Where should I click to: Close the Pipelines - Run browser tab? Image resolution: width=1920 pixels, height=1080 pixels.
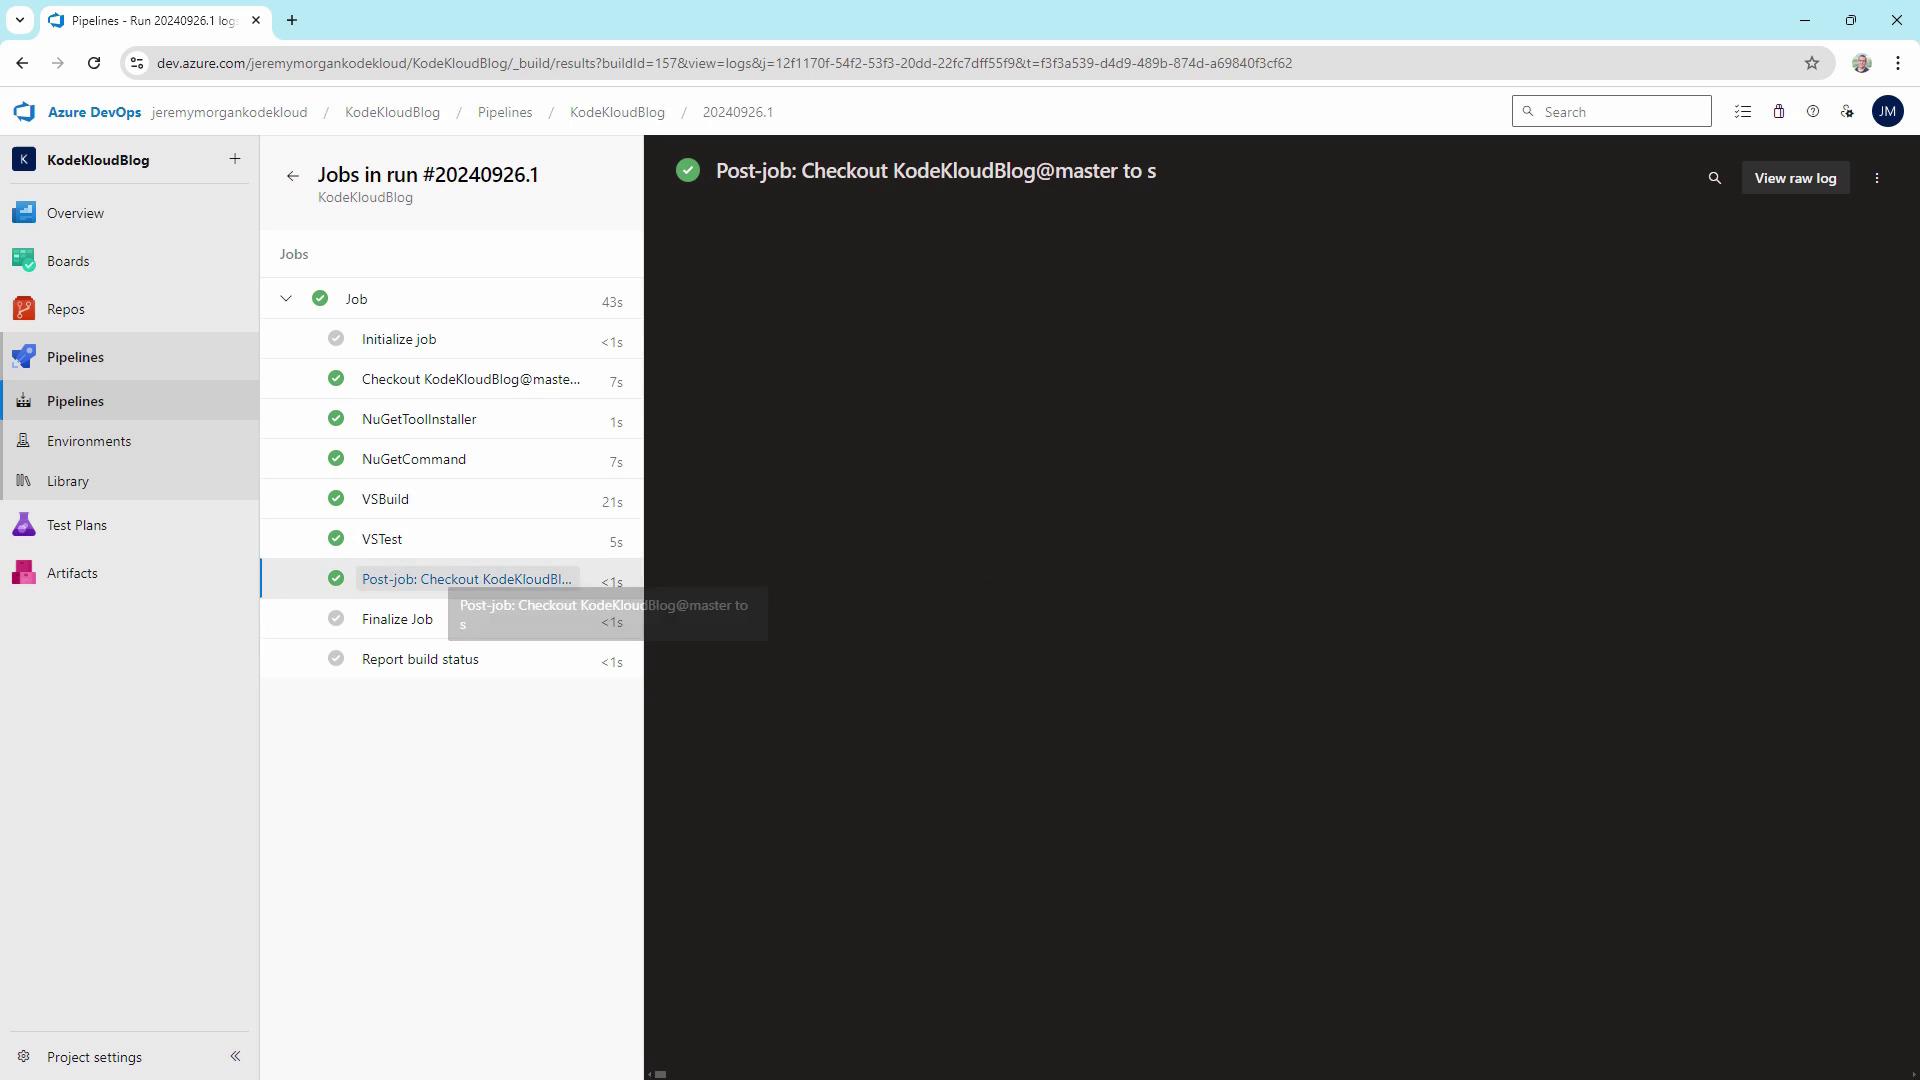pyautogui.click(x=256, y=20)
